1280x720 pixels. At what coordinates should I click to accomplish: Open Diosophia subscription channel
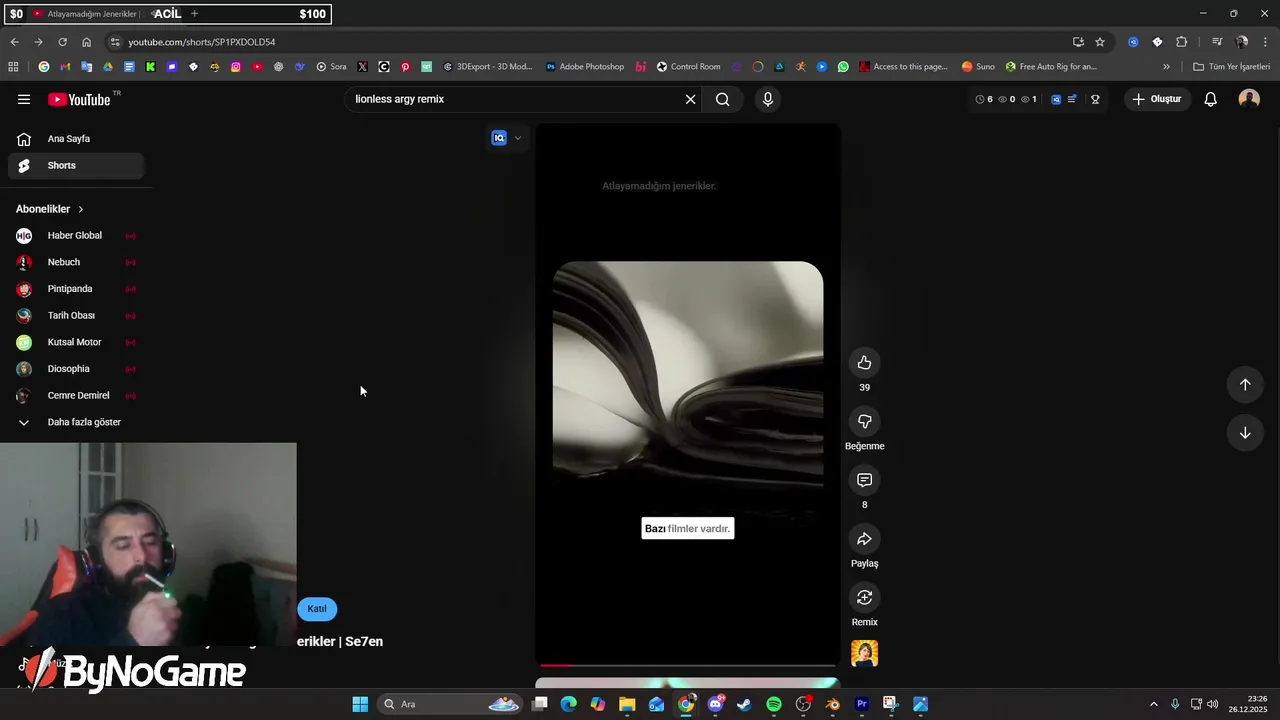(x=76, y=369)
